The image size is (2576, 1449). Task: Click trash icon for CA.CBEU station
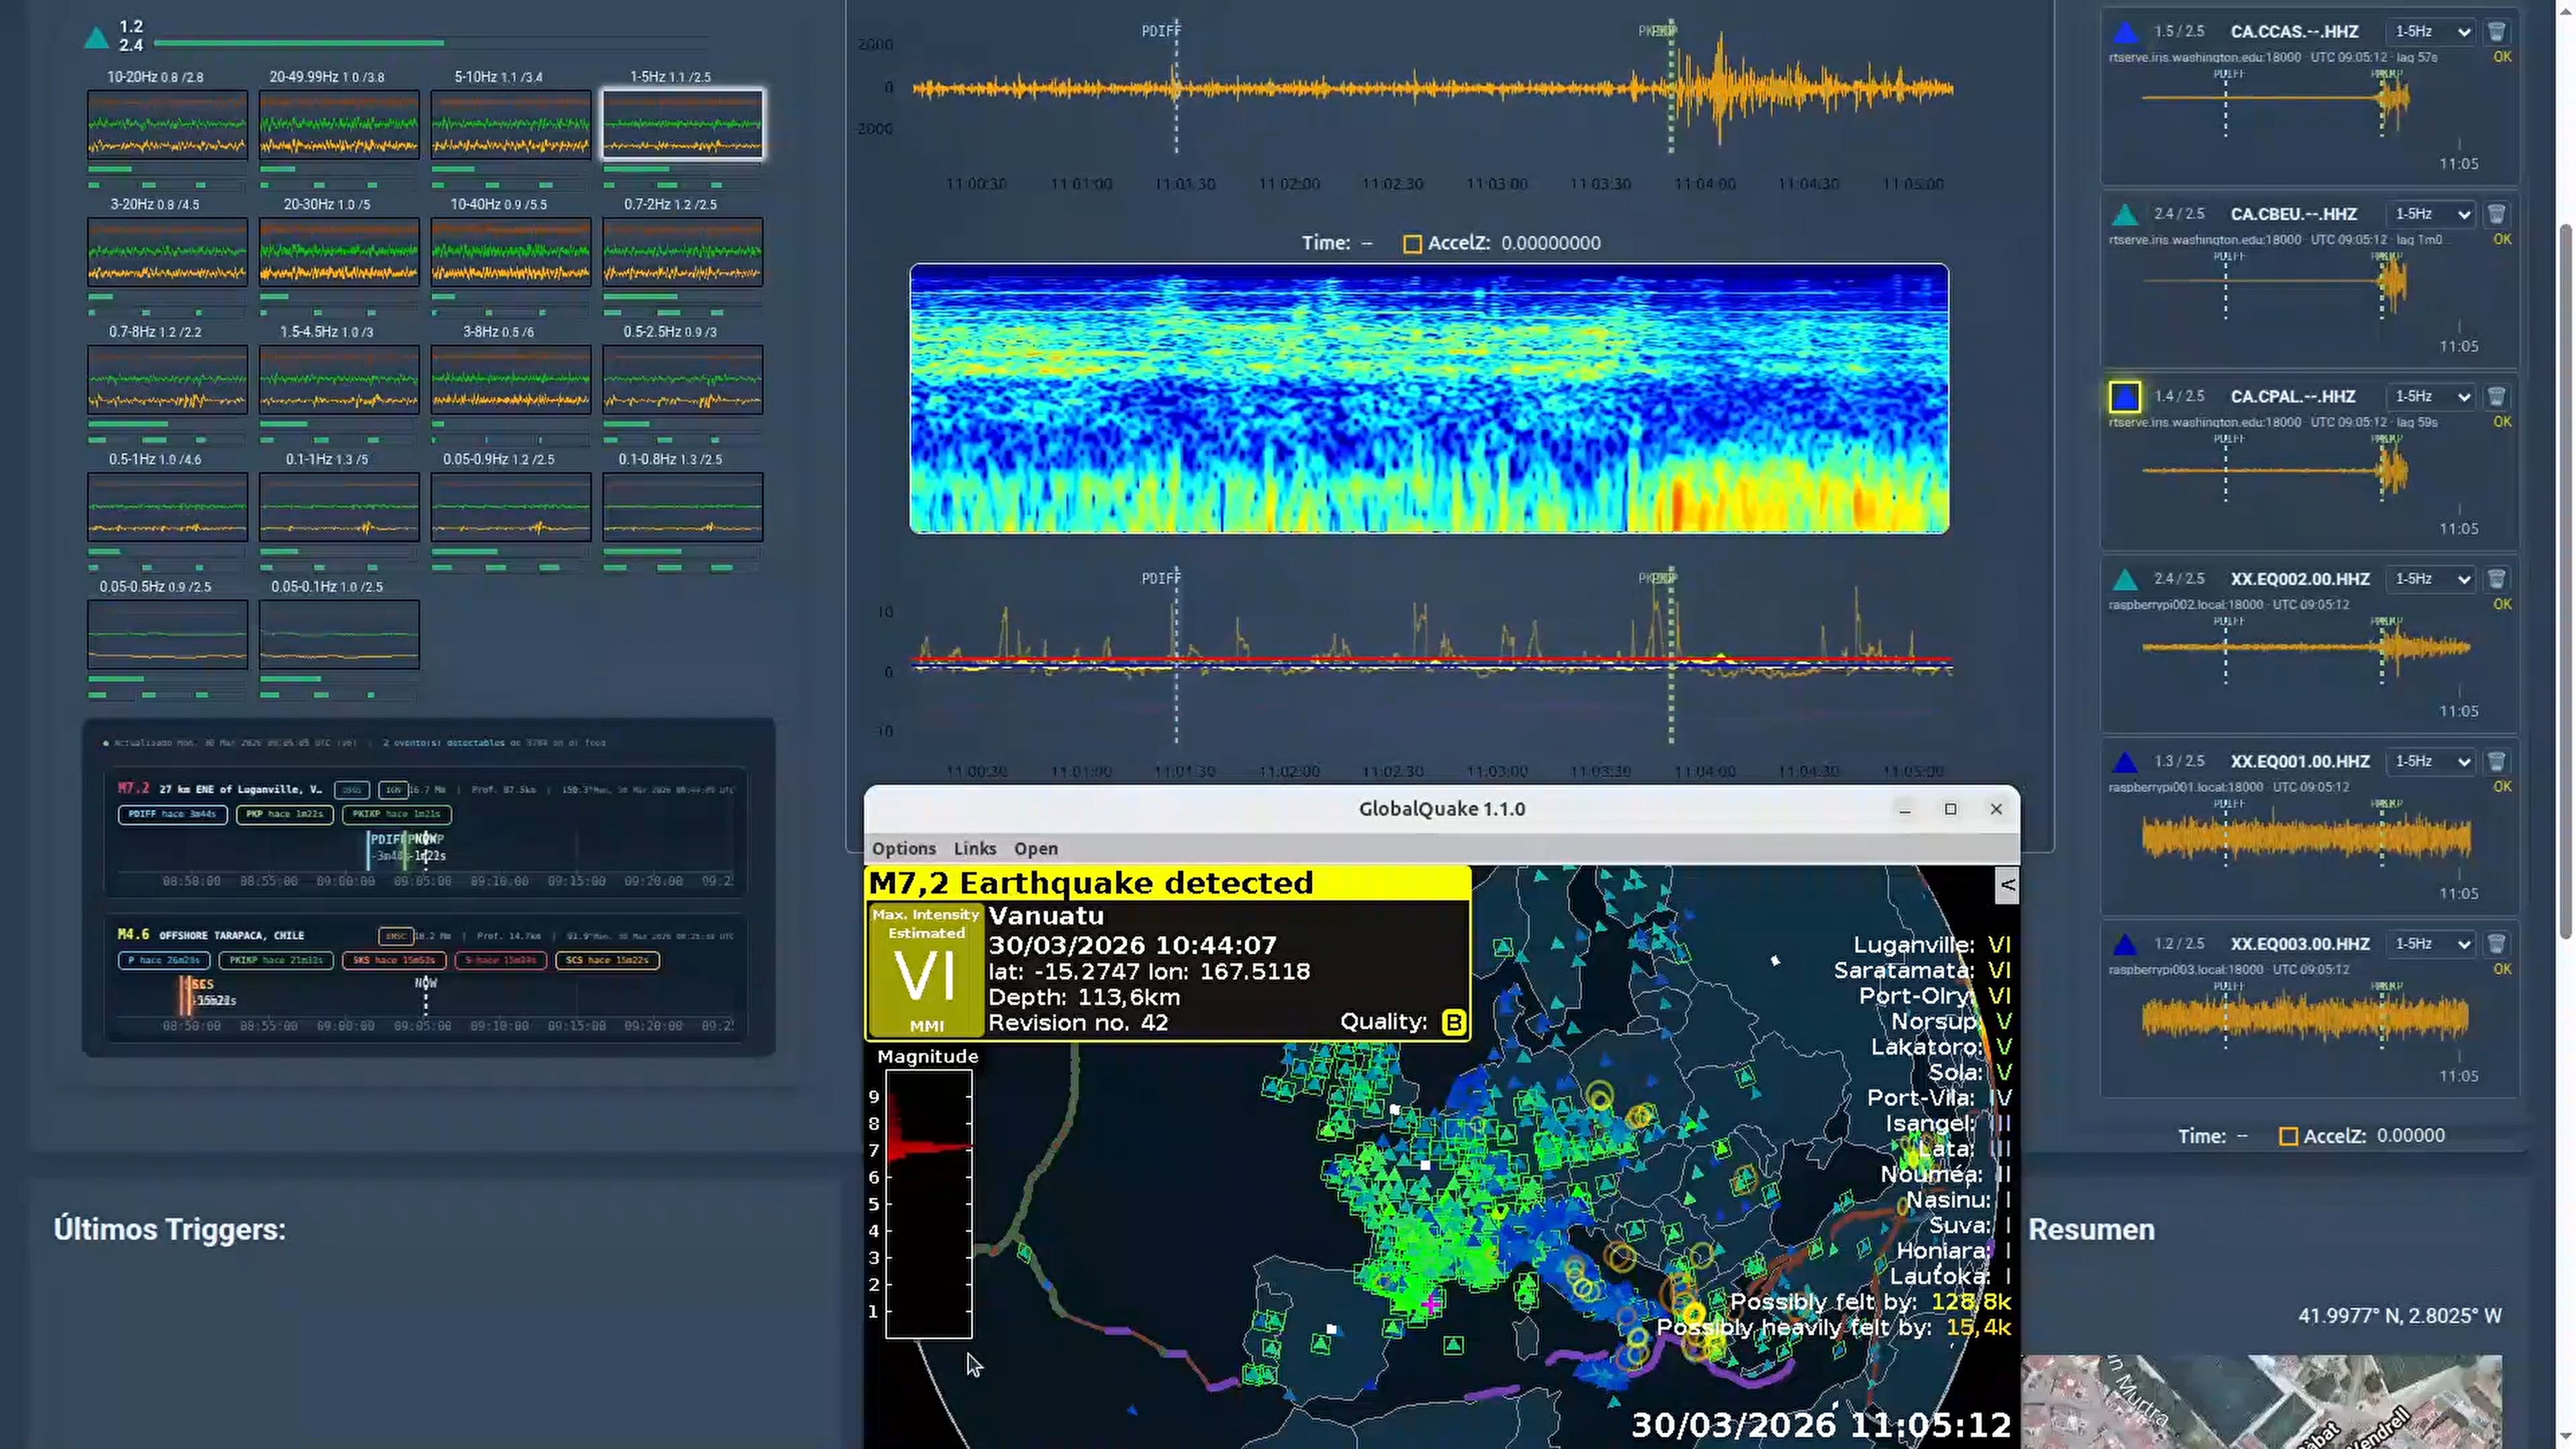(x=2496, y=214)
